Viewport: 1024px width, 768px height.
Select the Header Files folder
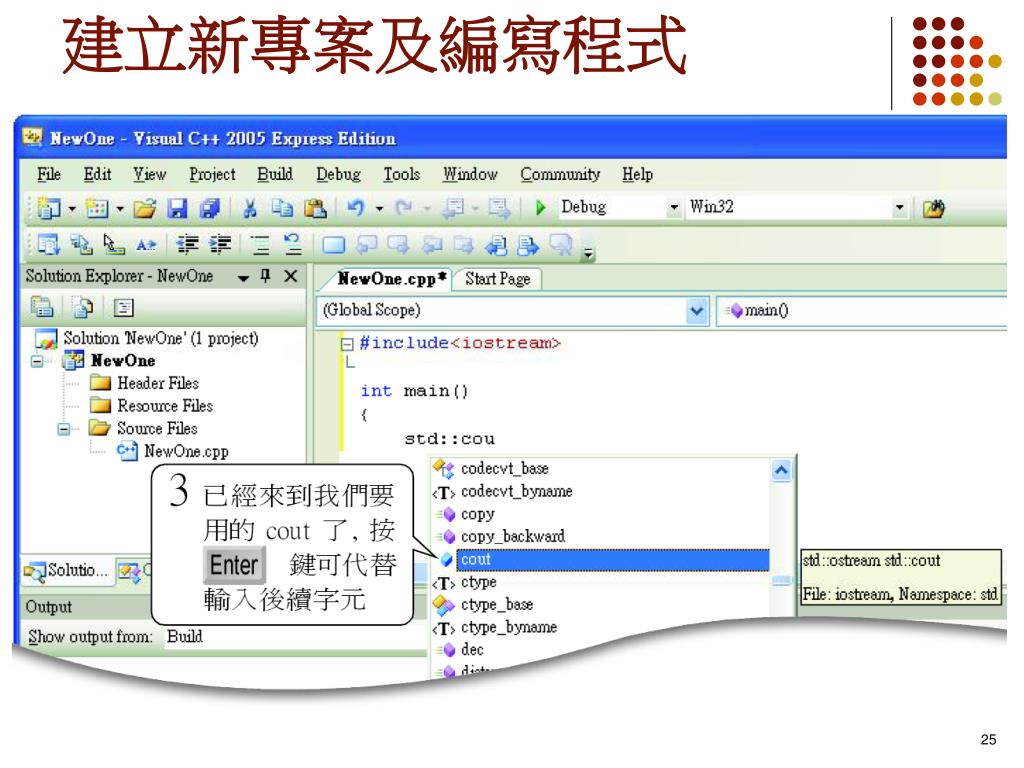click(x=157, y=383)
